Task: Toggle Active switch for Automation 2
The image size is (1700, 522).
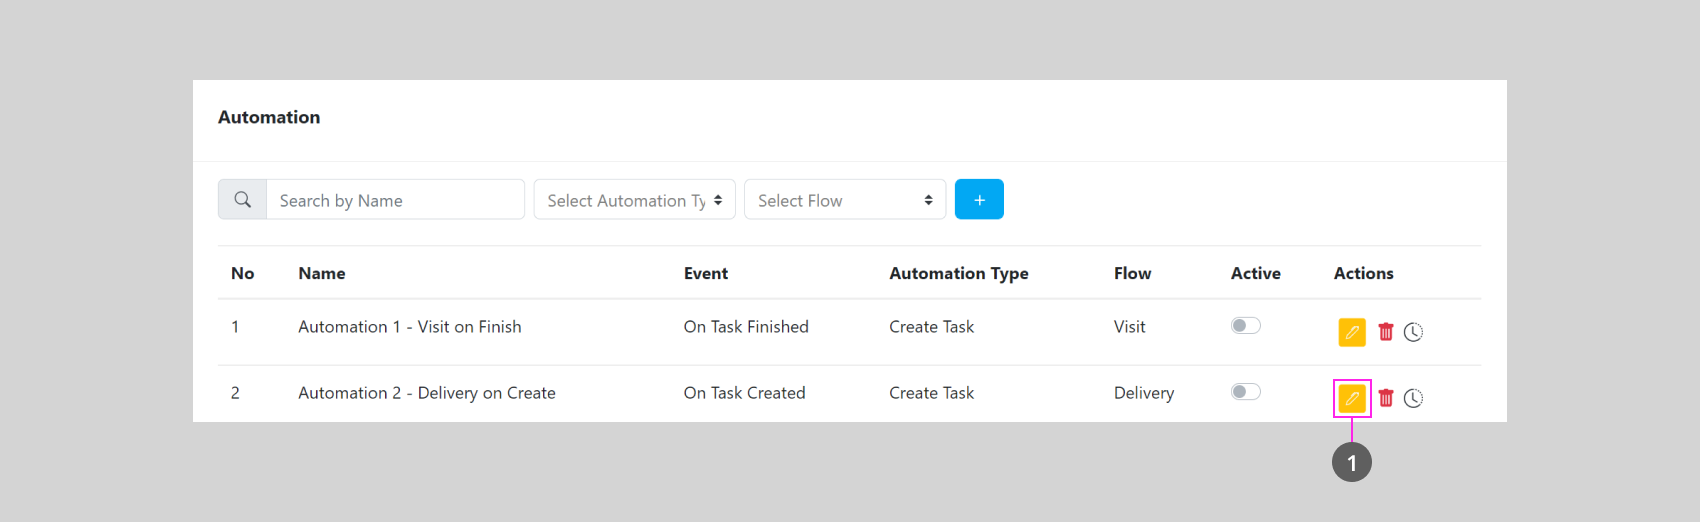Action: 1245,392
